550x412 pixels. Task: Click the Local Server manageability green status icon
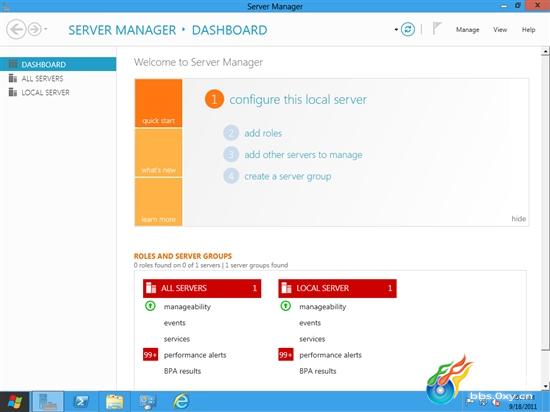(286, 306)
